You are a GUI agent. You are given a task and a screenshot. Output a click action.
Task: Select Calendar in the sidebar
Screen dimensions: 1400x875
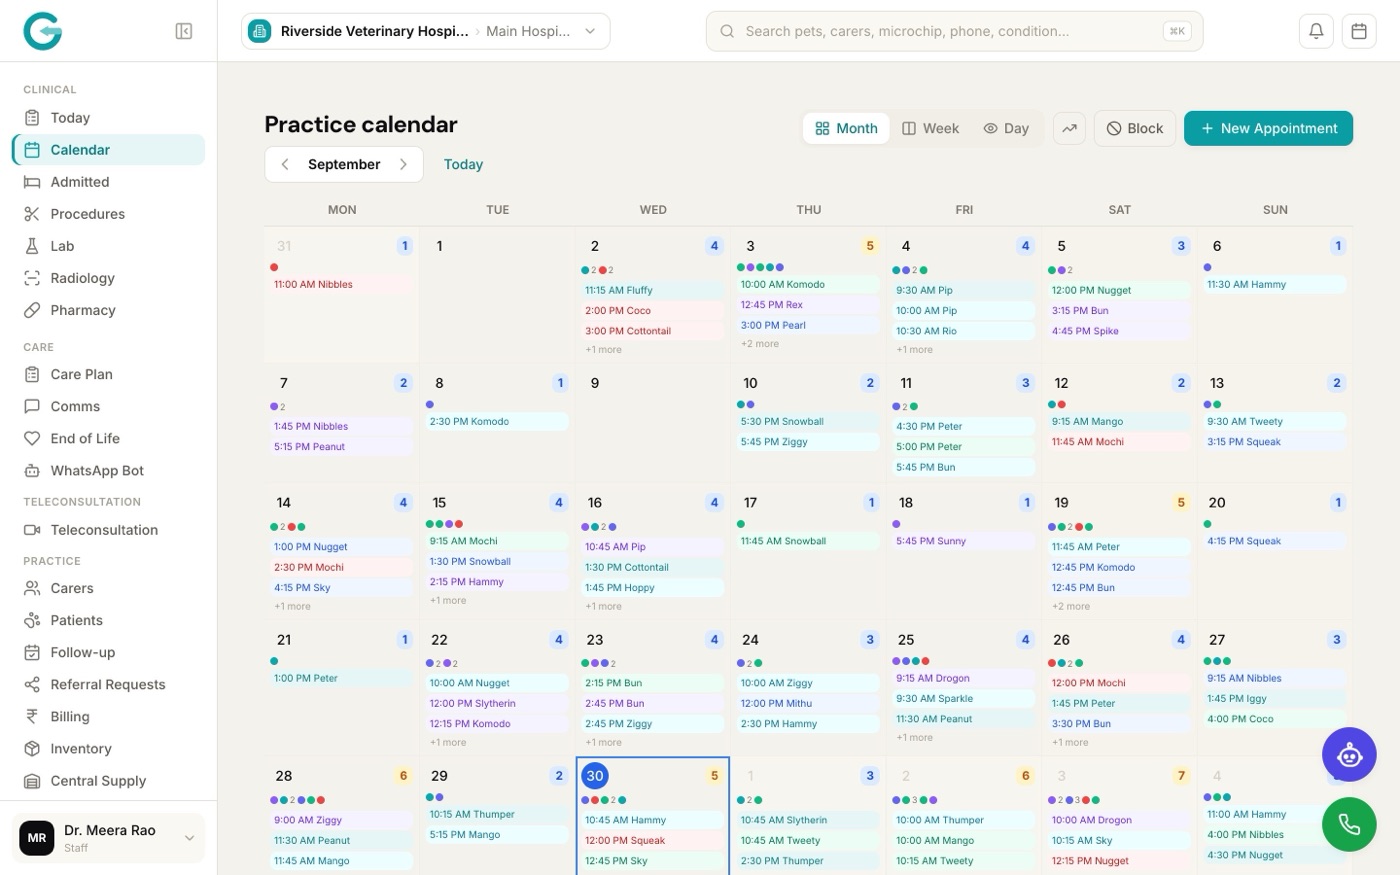click(108, 150)
